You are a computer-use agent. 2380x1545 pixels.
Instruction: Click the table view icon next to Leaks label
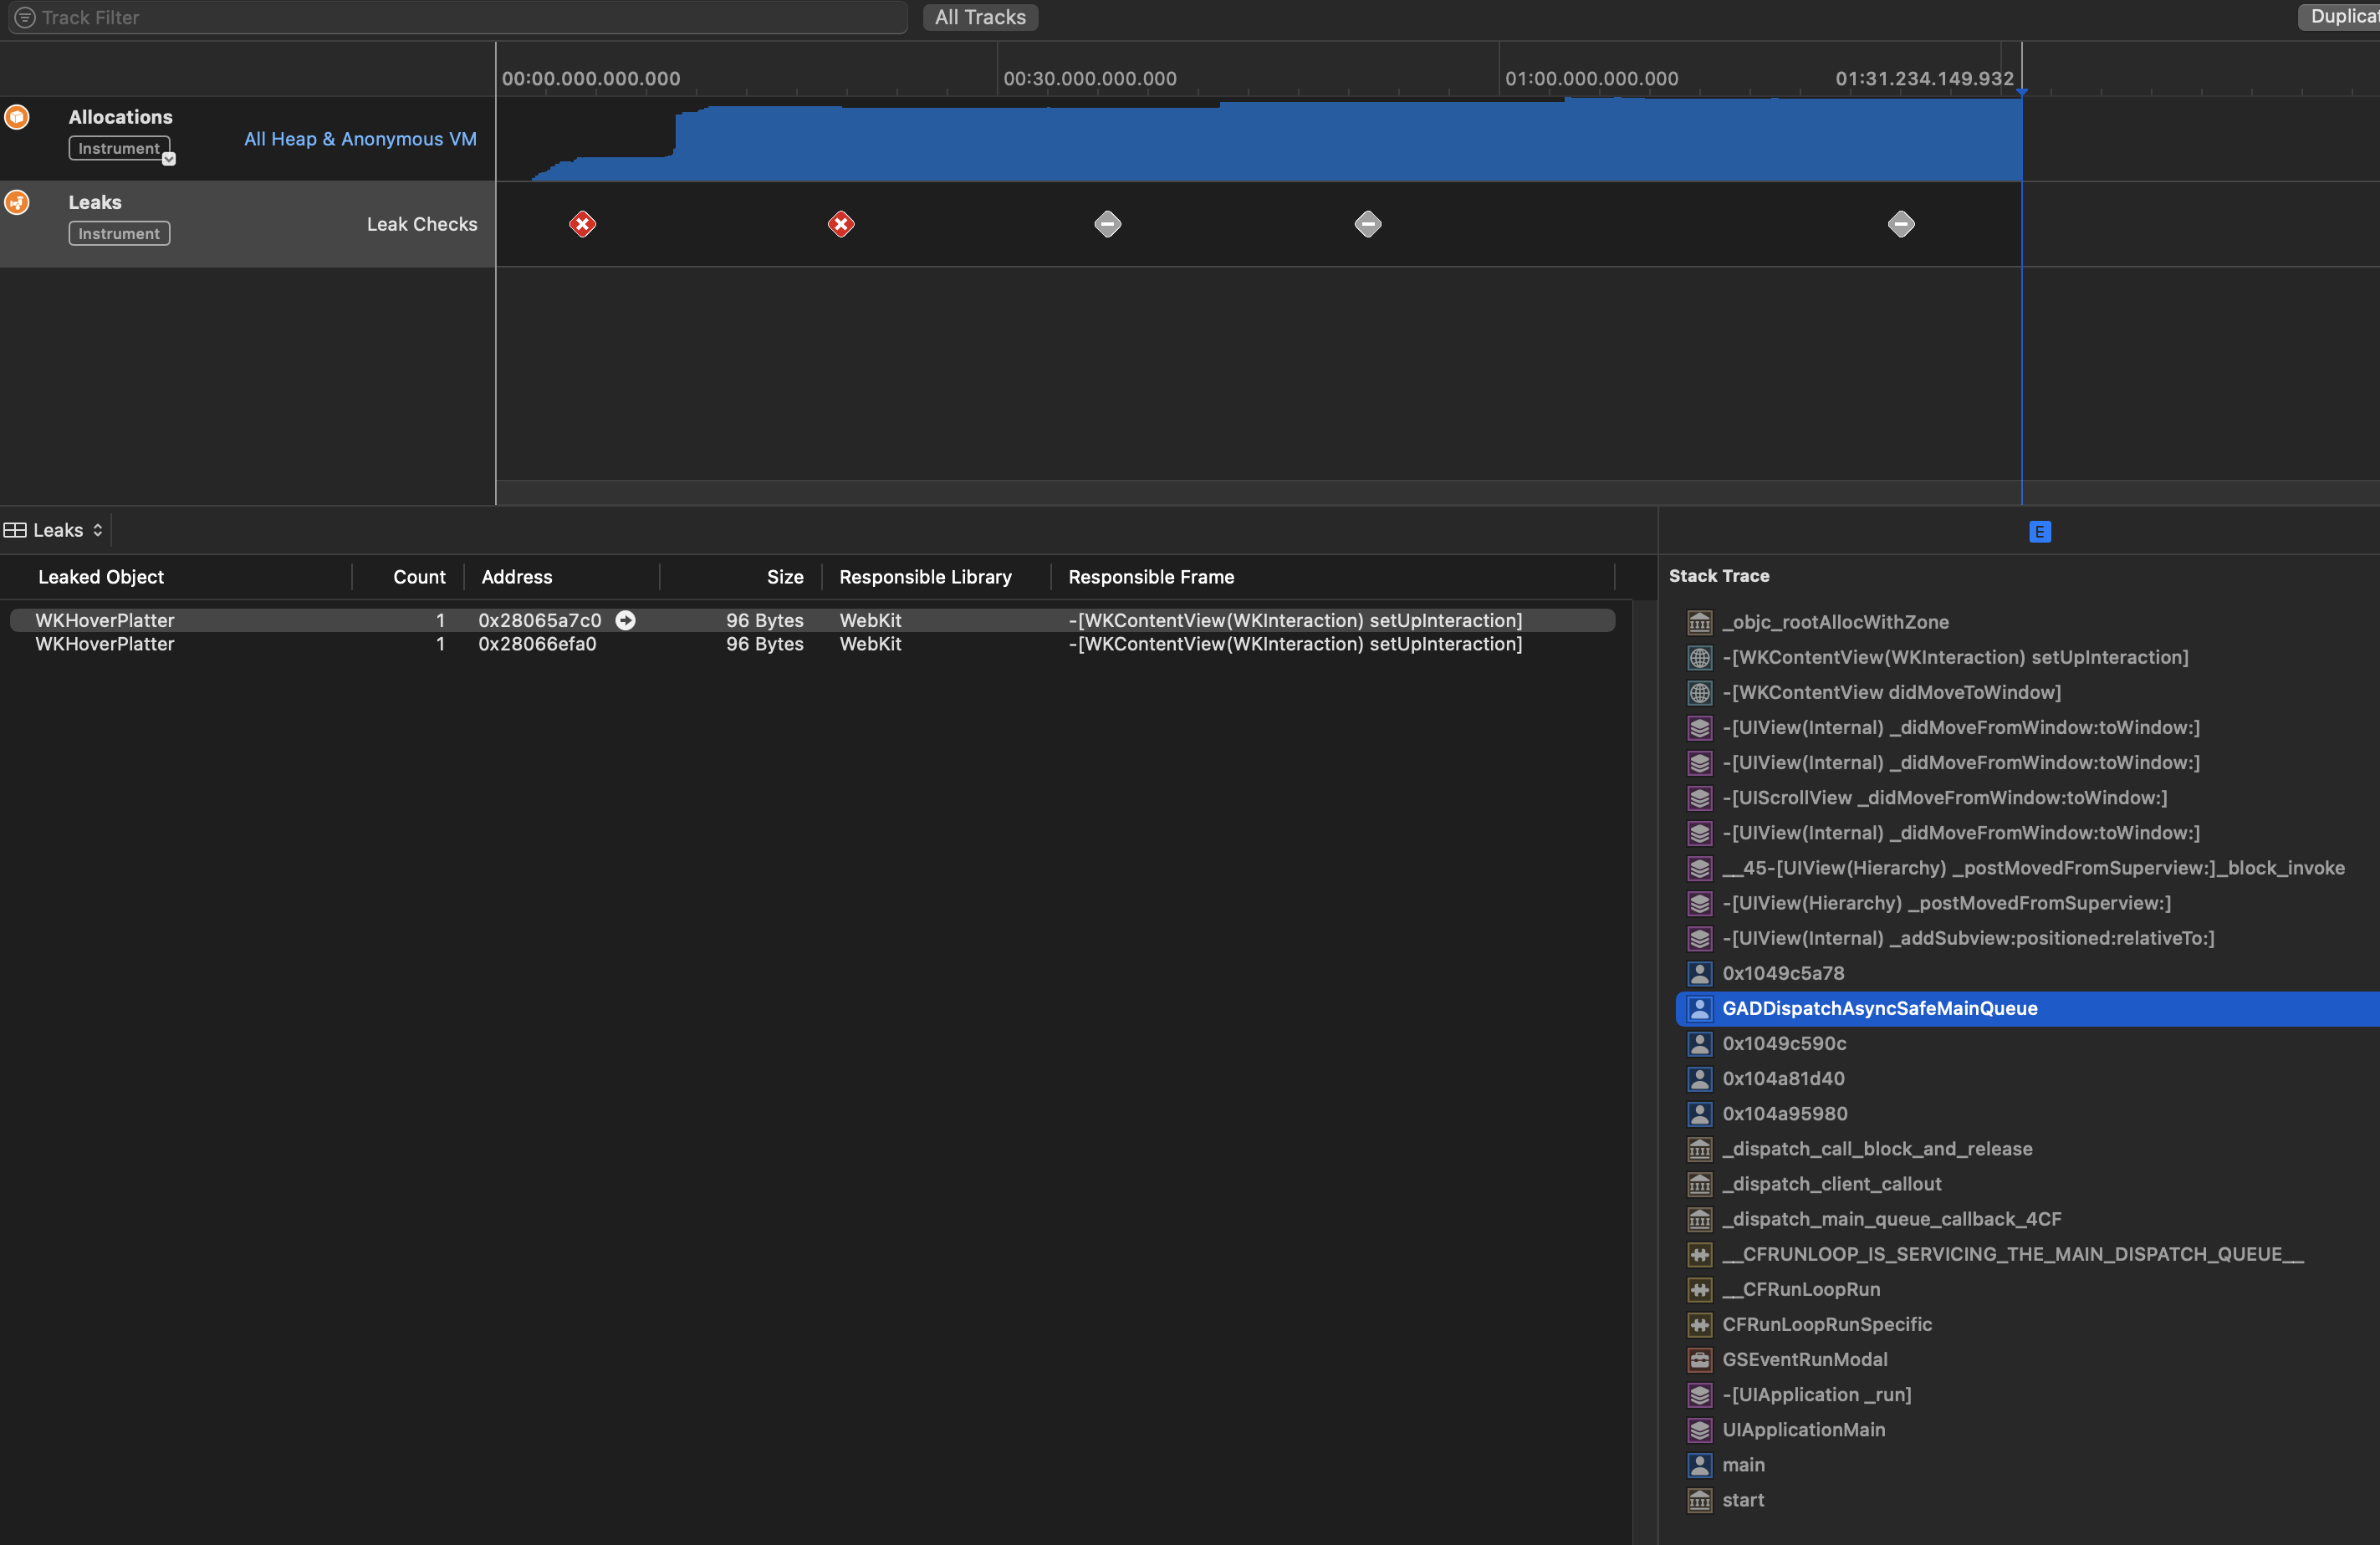[x=16, y=529]
